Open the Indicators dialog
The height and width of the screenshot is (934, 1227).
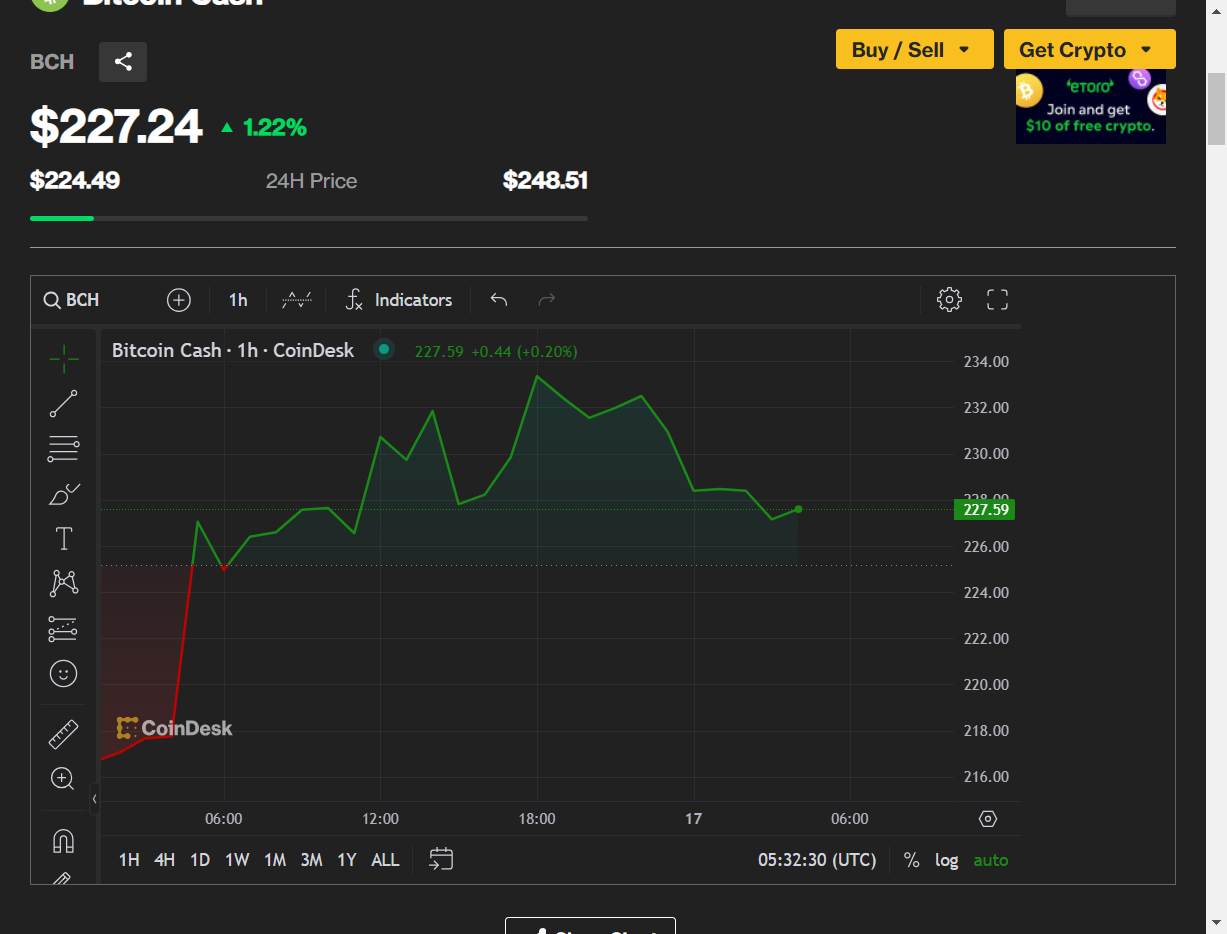coord(399,299)
